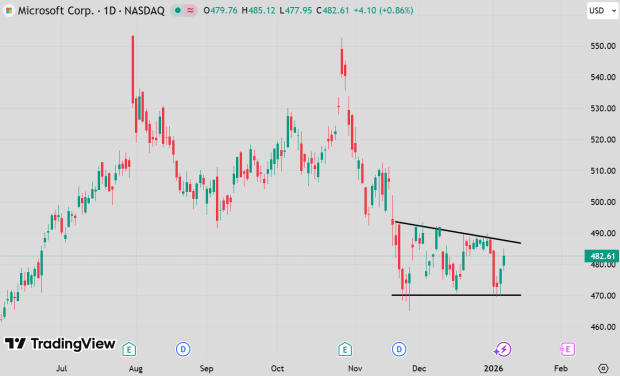620x376 pixels.
Task: Click the purple lightning event icon near 2026
Action: click(503, 350)
